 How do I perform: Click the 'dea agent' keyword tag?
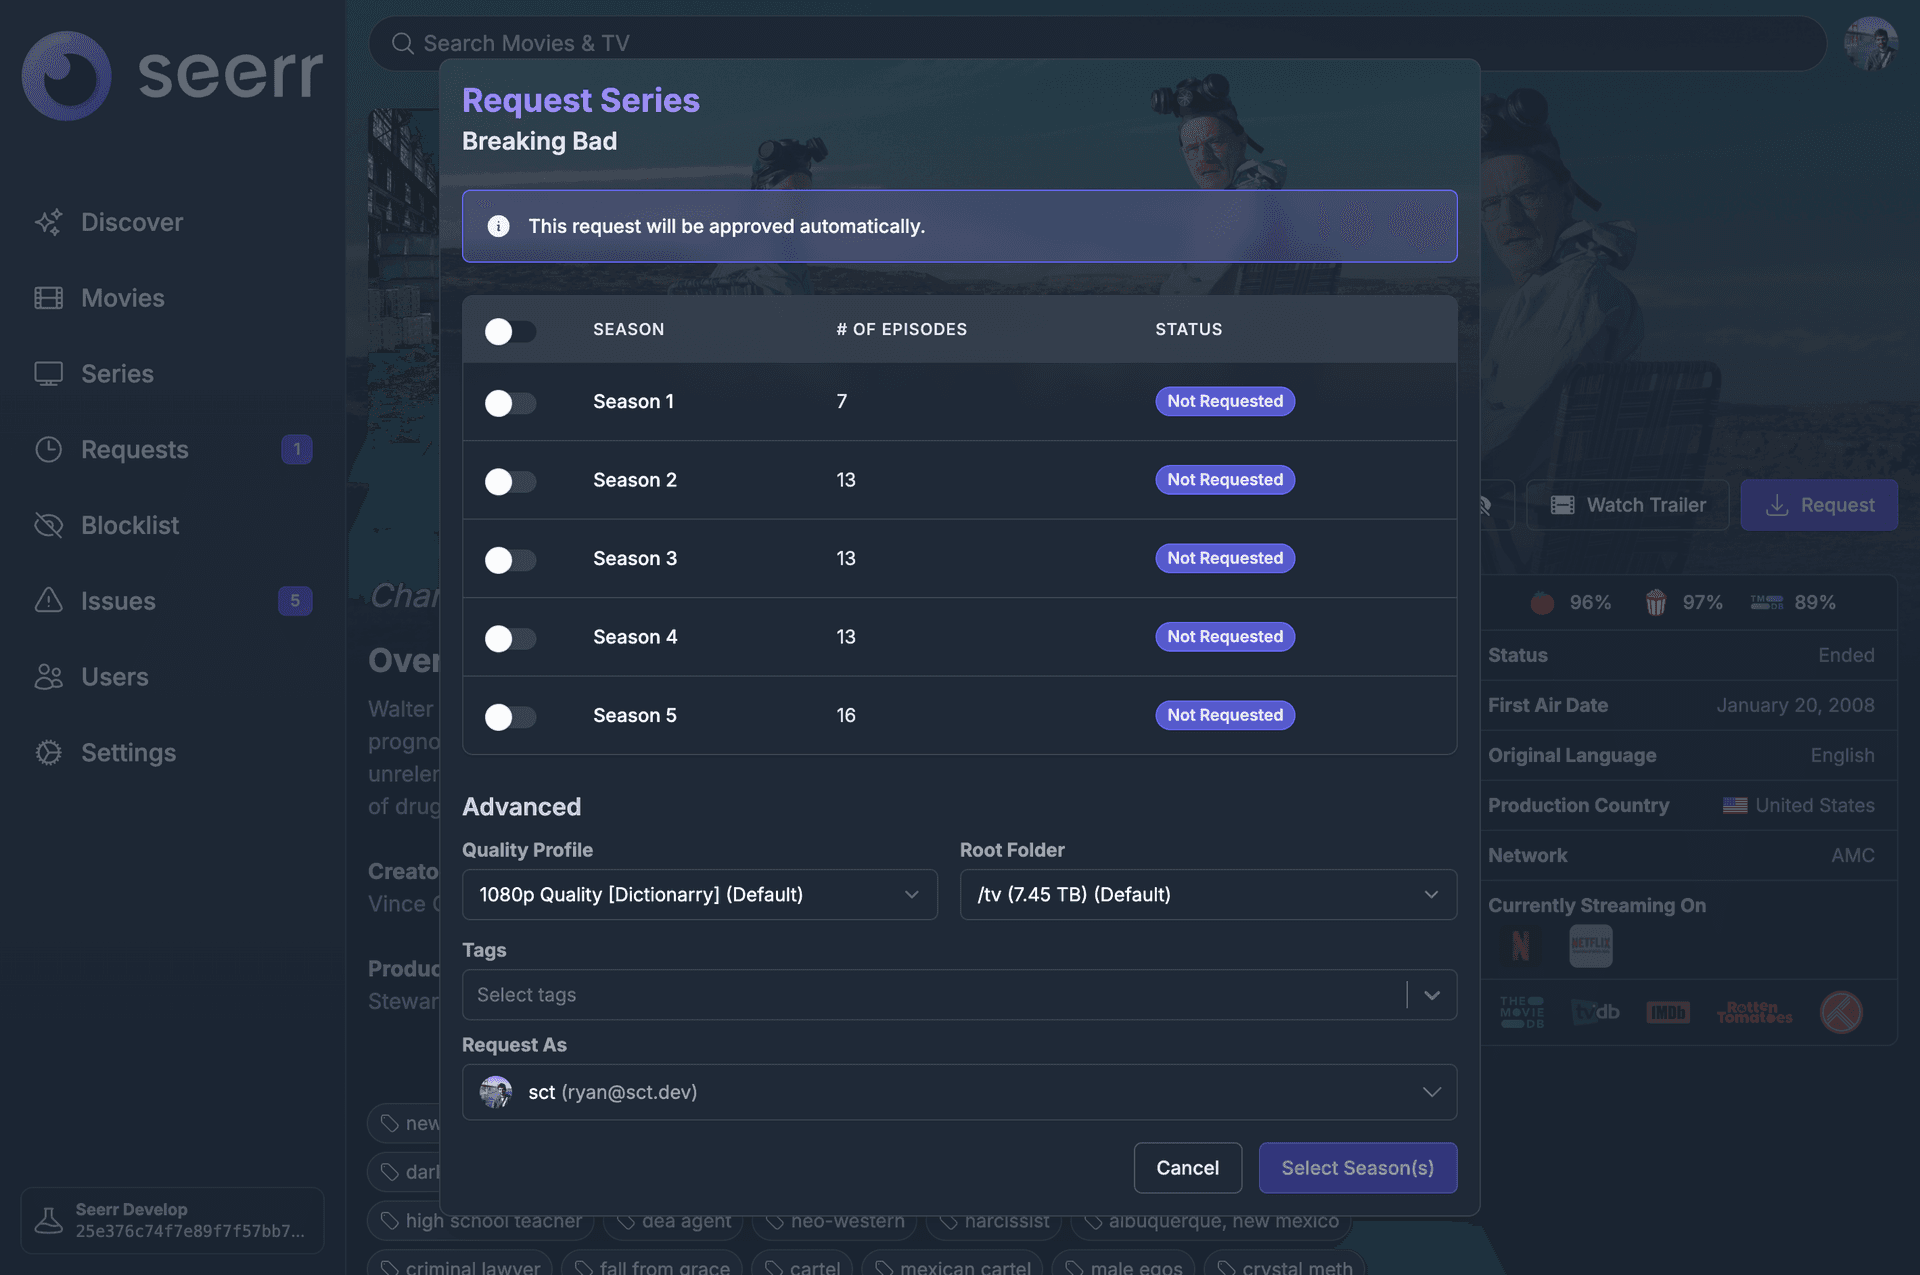point(673,1222)
